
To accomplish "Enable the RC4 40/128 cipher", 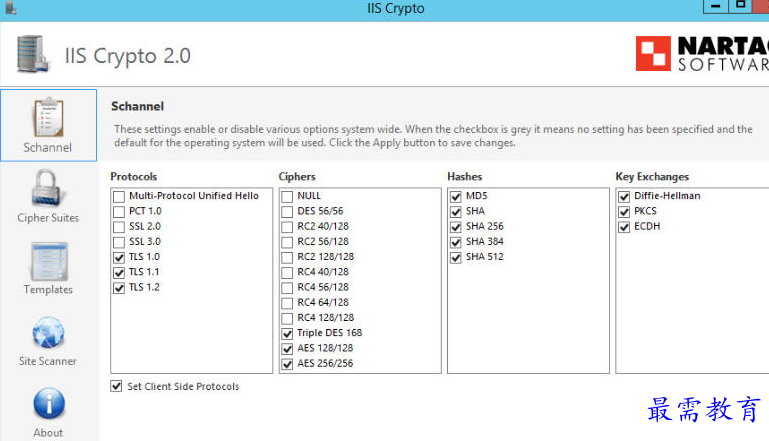I will coord(287,273).
